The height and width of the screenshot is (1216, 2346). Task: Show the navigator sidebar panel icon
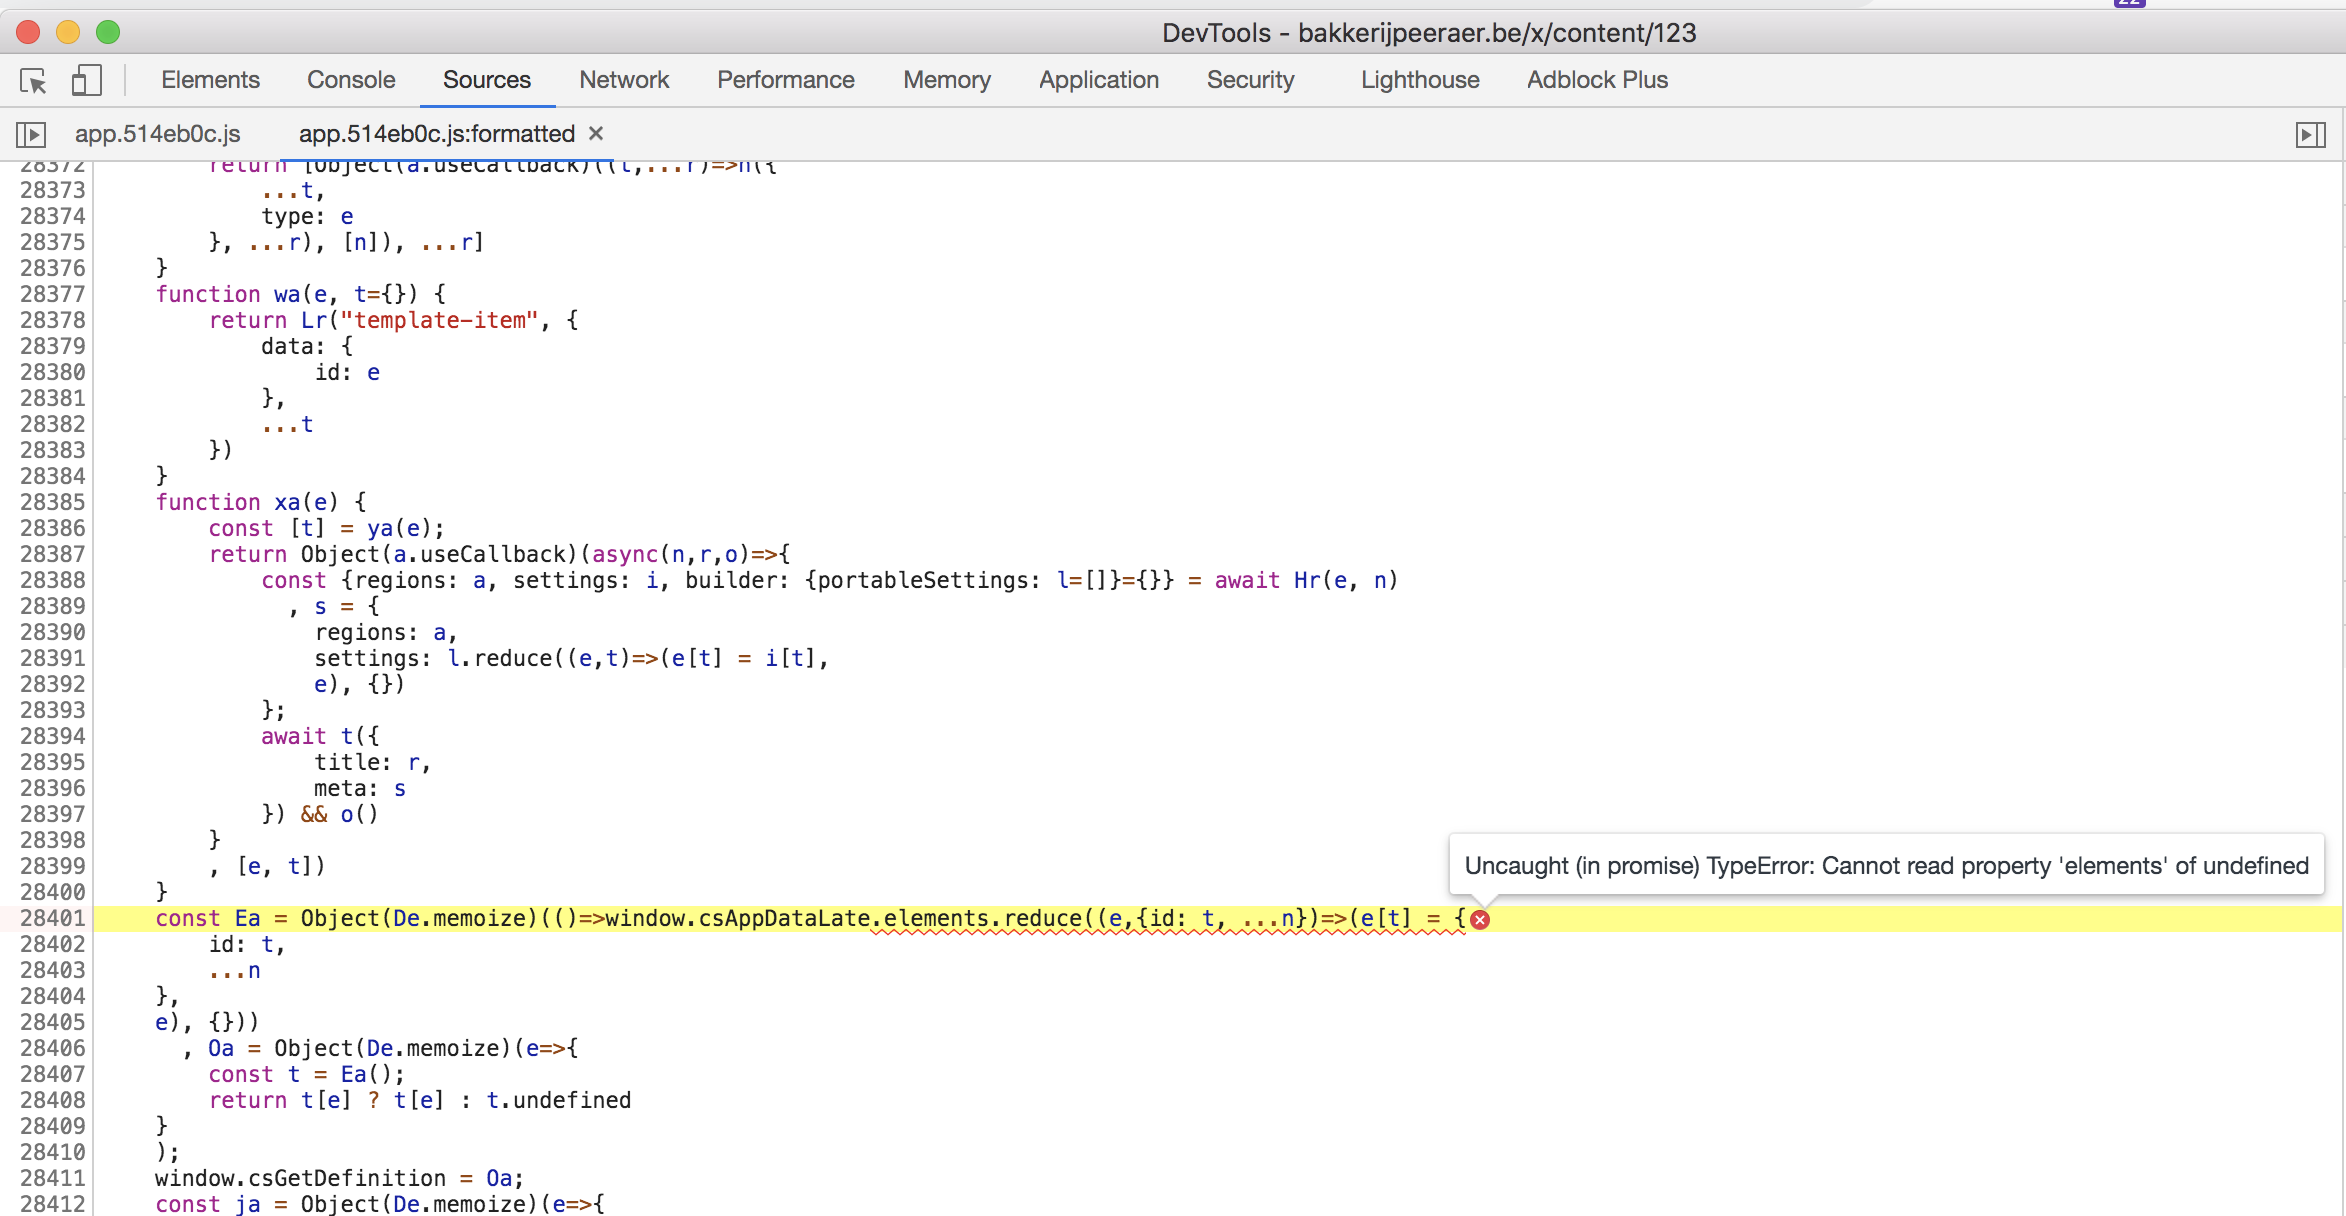(x=31, y=134)
